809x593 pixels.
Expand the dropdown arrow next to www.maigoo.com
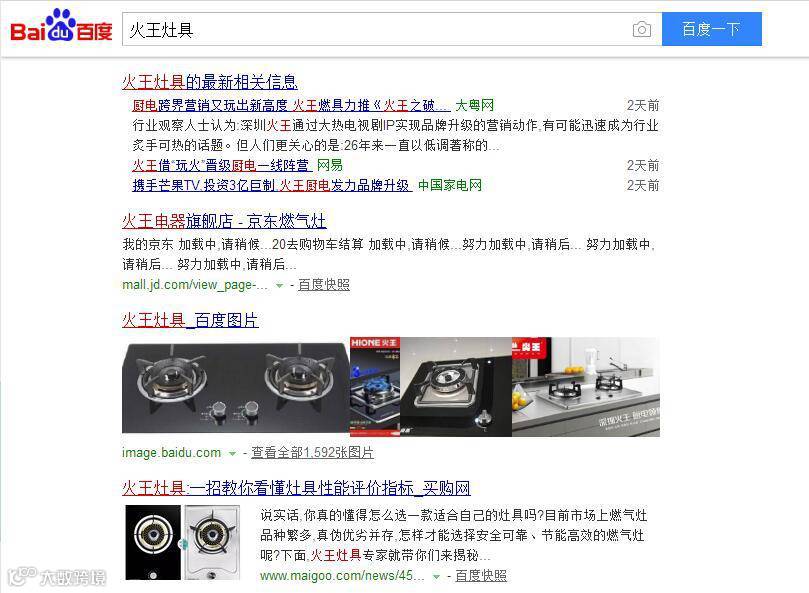coord(436,576)
